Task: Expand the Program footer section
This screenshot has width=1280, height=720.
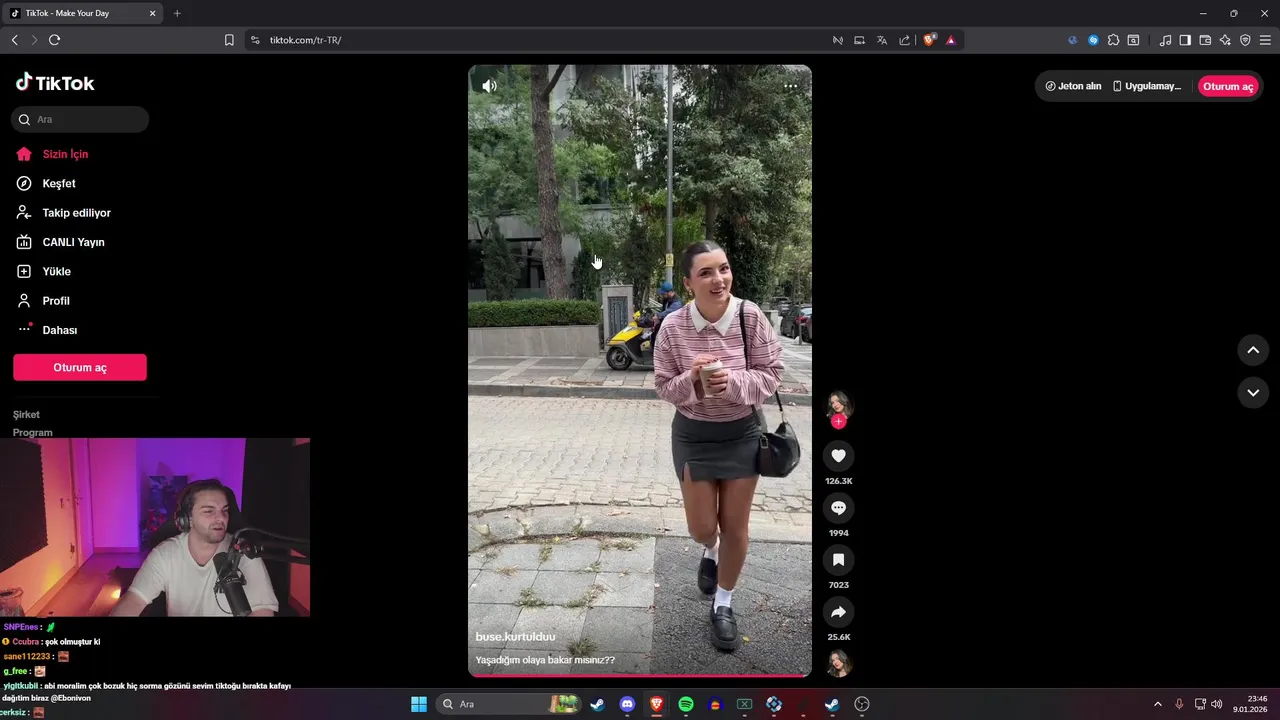Action: [33, 433]
